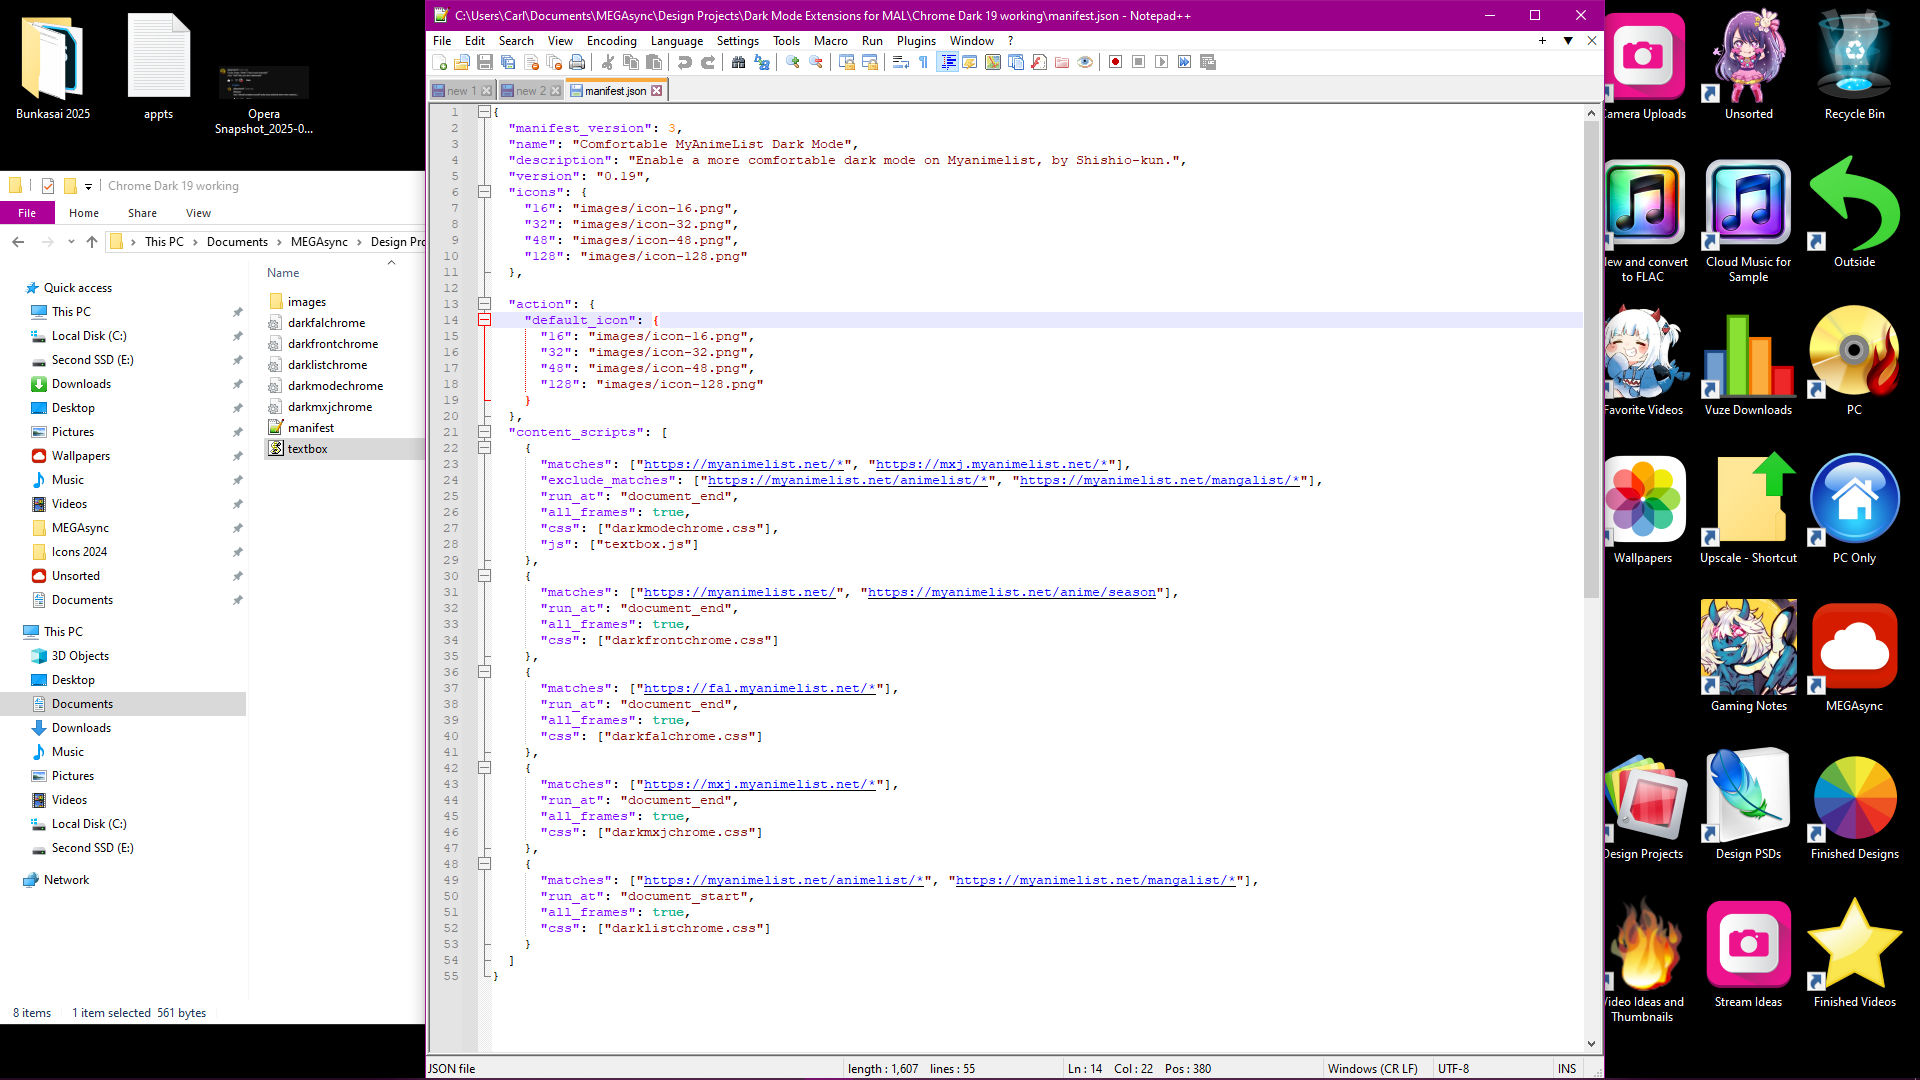Screen dimensions: 1920x1080
Task: Open the fal.myanimelist.net link in code
Action: 759,688
